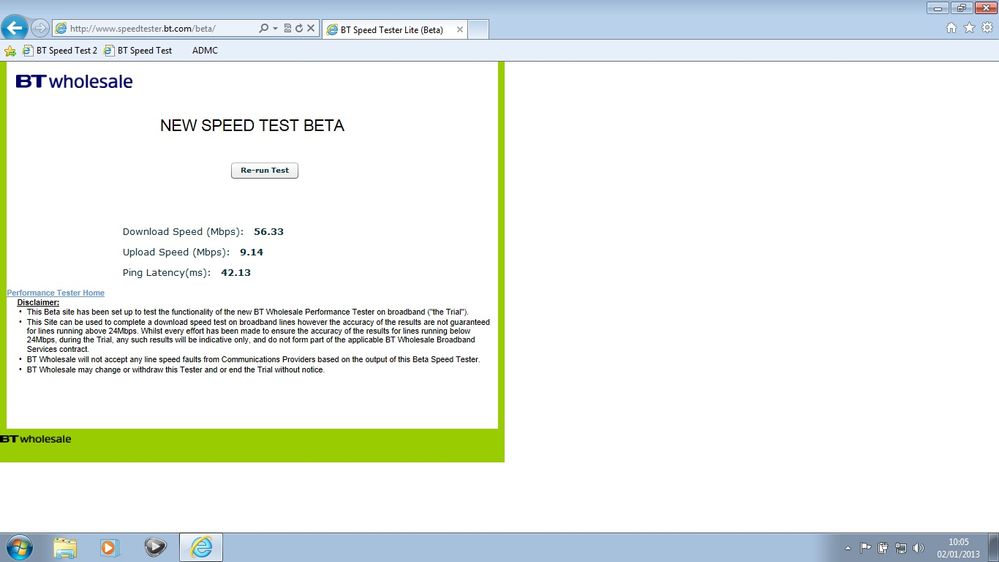999x562 pixels.
Task: Refresh the page with the reload icon
Action: [299, 28]
